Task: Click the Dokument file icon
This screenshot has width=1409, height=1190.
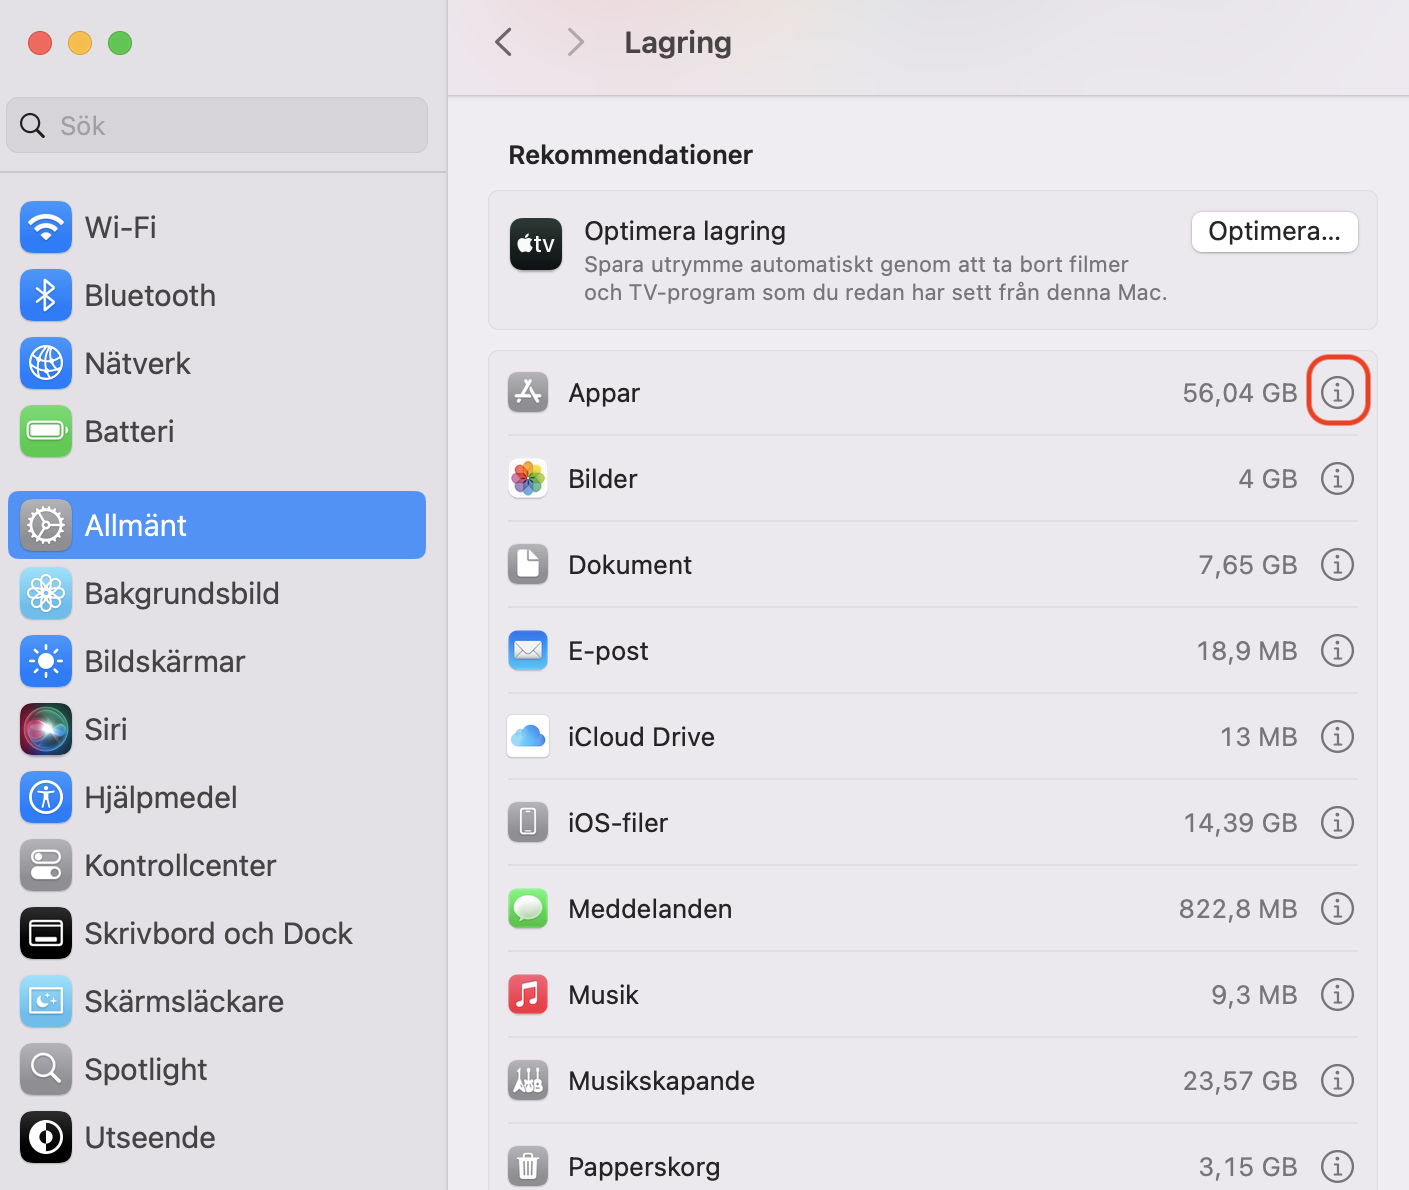Action: [528, 565]
